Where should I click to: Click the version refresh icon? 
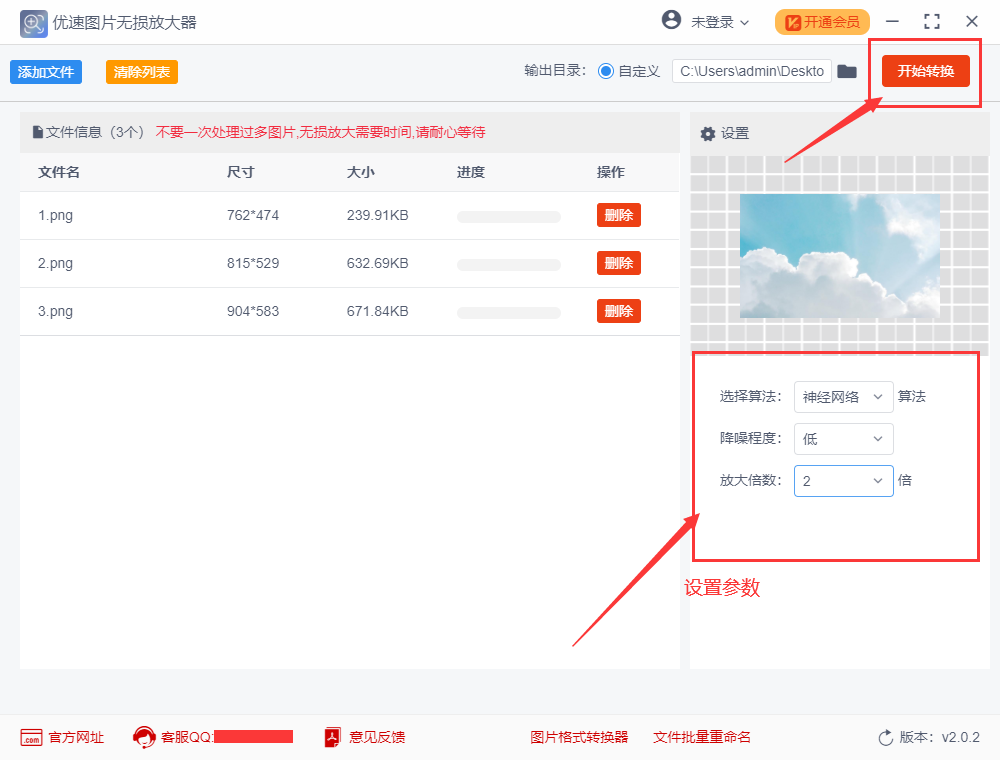coord(885,738)
